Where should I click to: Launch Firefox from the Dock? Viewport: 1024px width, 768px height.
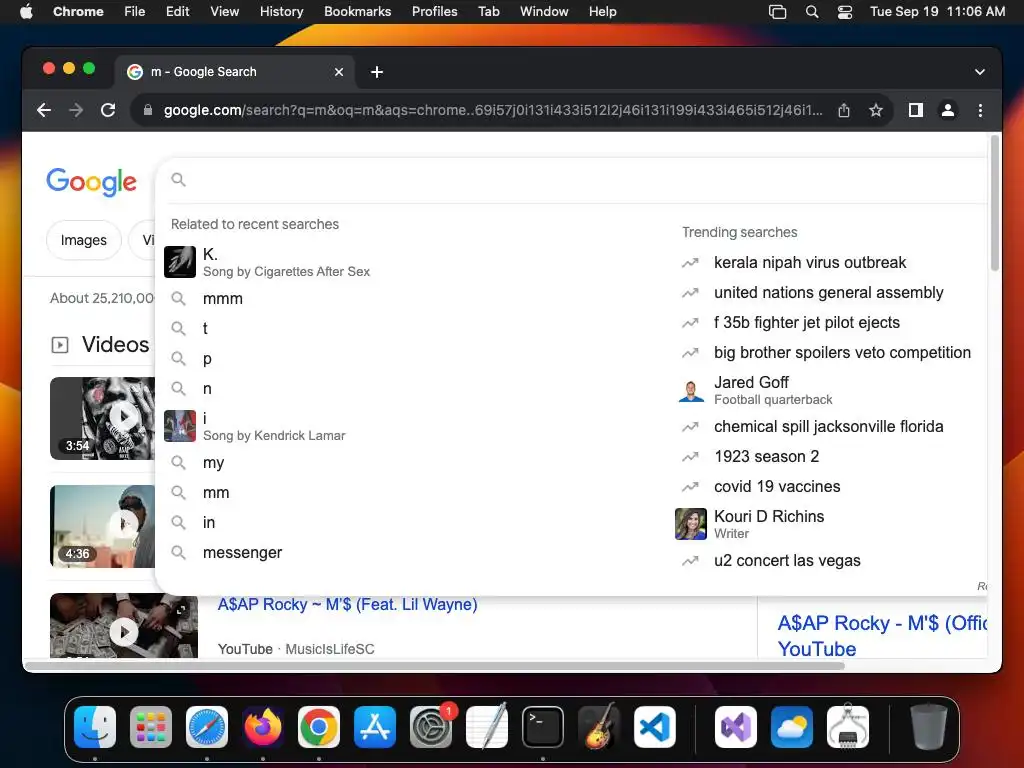click(263, 727)
